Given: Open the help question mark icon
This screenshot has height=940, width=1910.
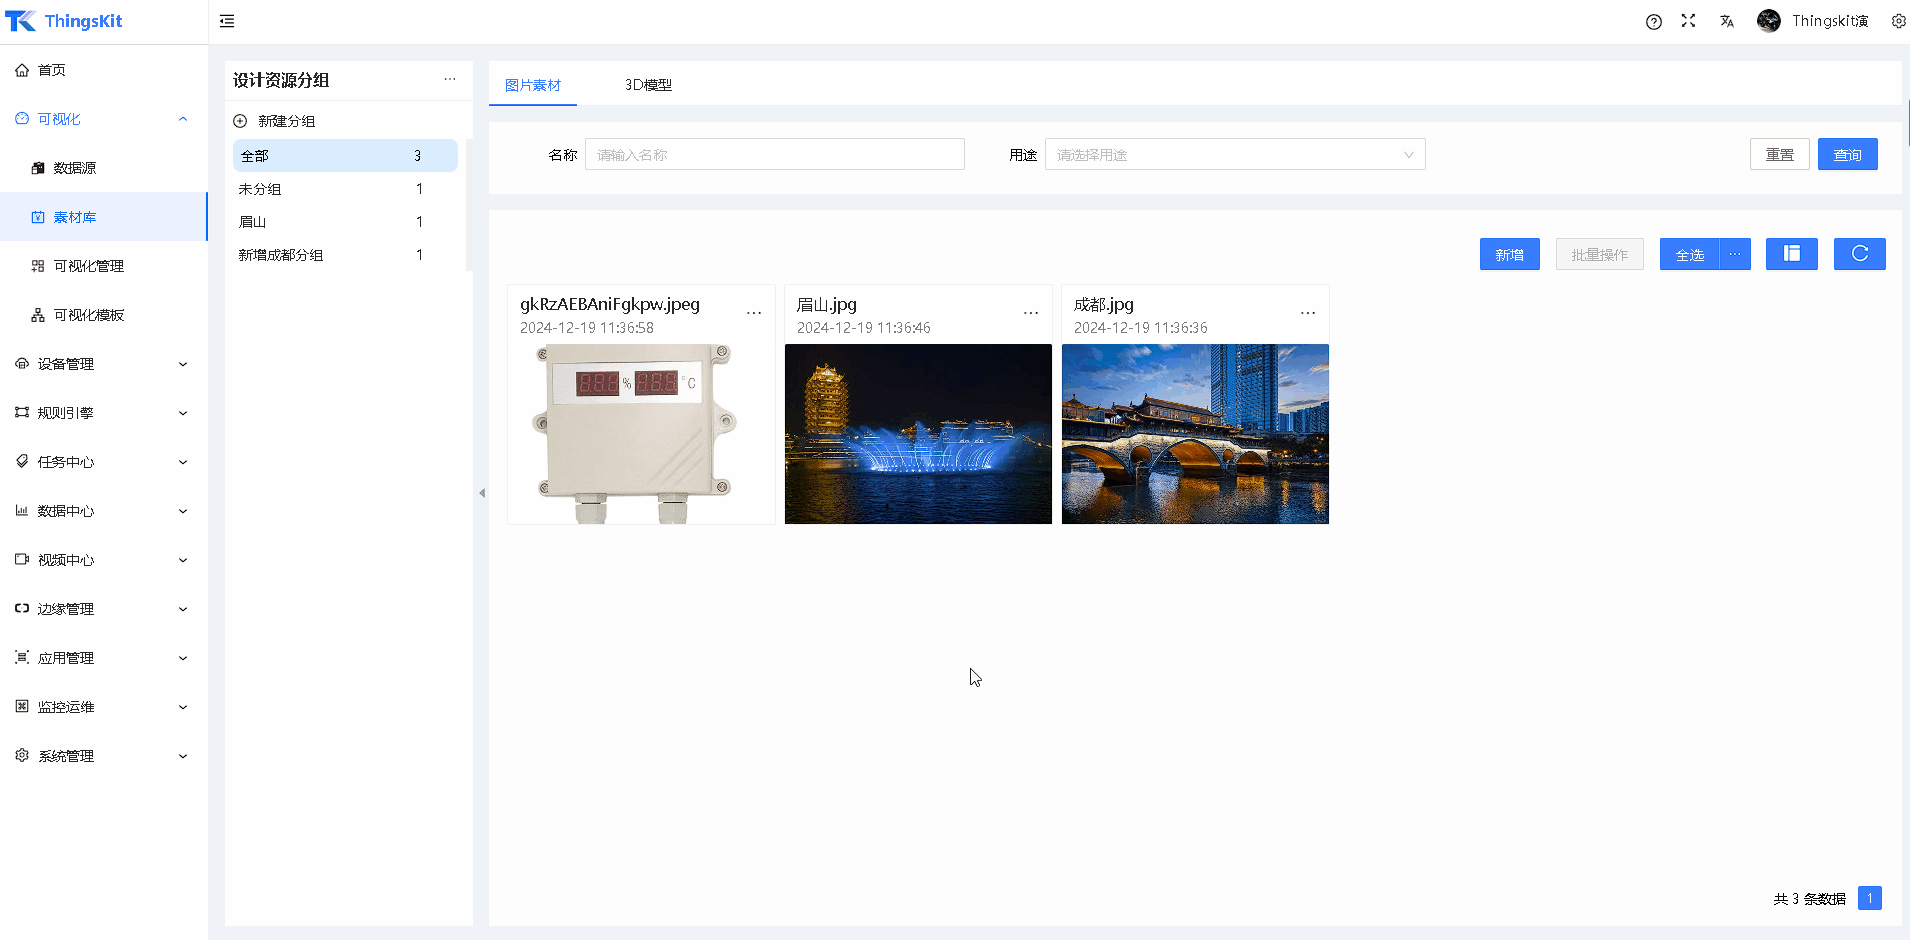Looking at the screenshot, I should [x=1654, y=21].
